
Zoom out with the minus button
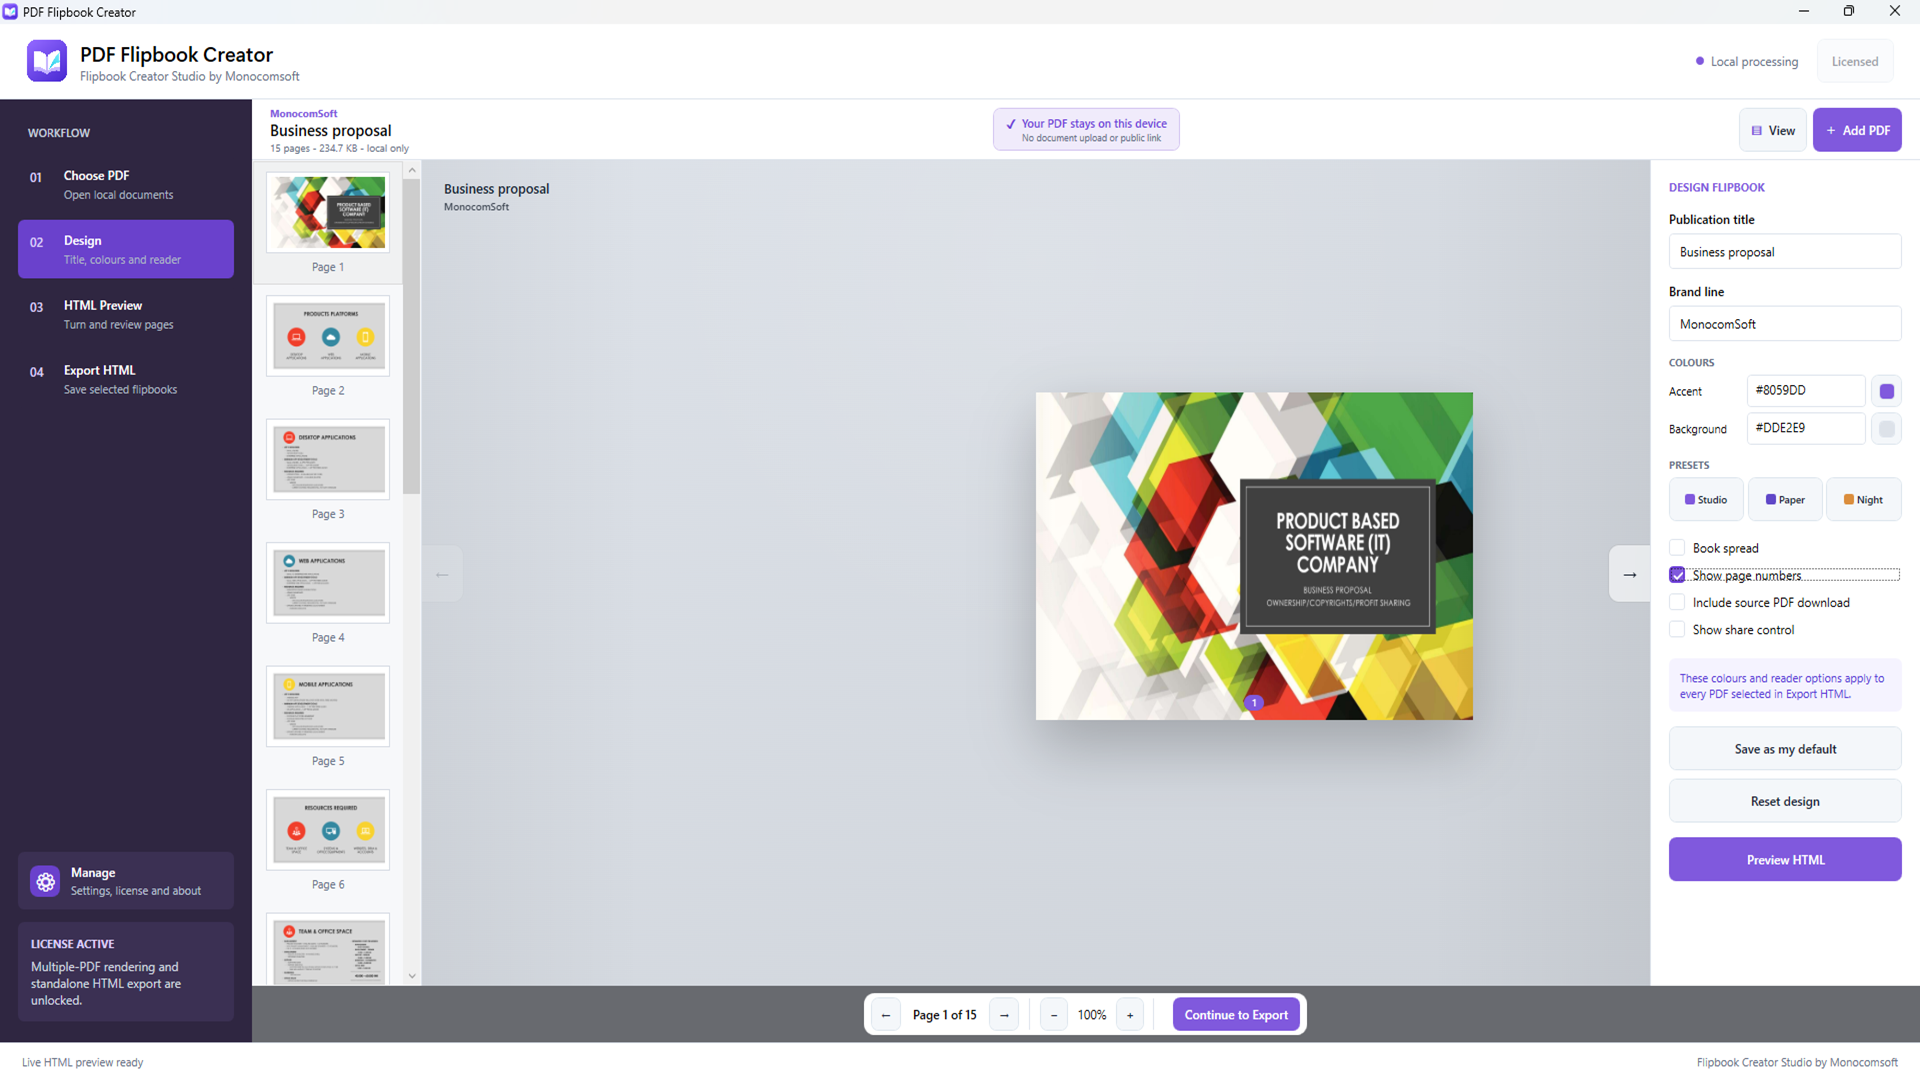coord(1054,1015)
